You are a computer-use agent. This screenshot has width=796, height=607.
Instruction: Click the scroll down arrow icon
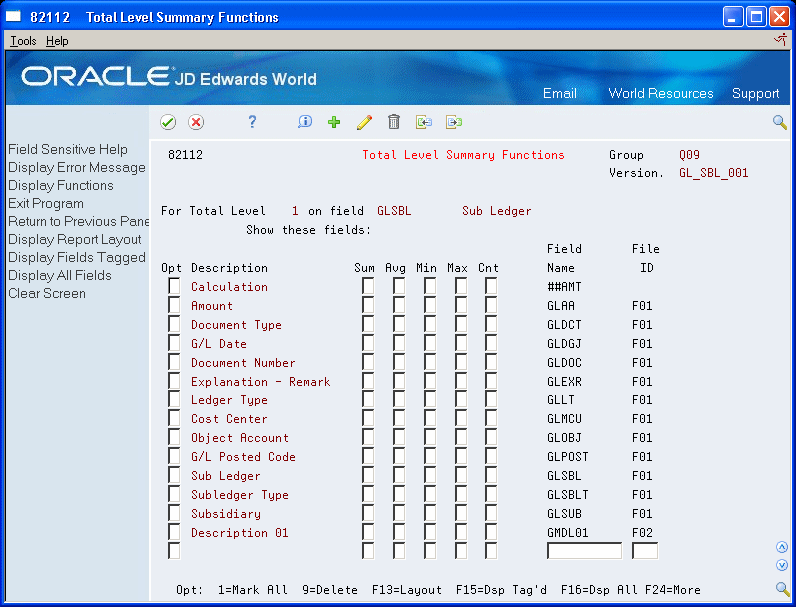tap(782, 565)
